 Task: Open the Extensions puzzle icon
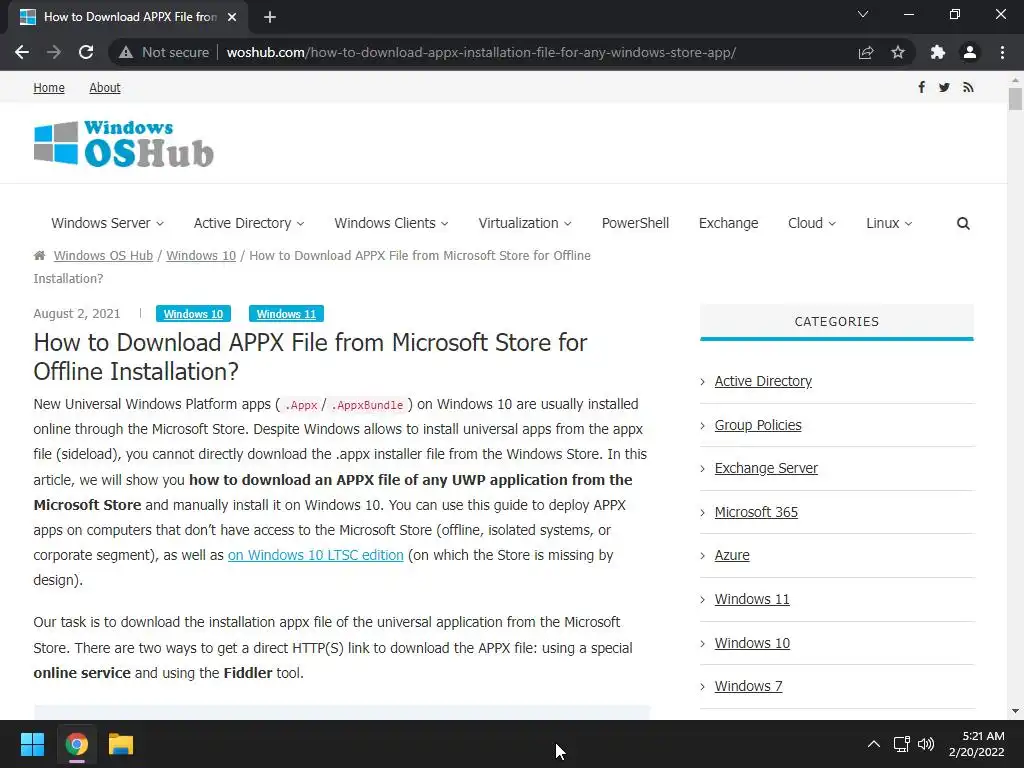tap(938, 52)
